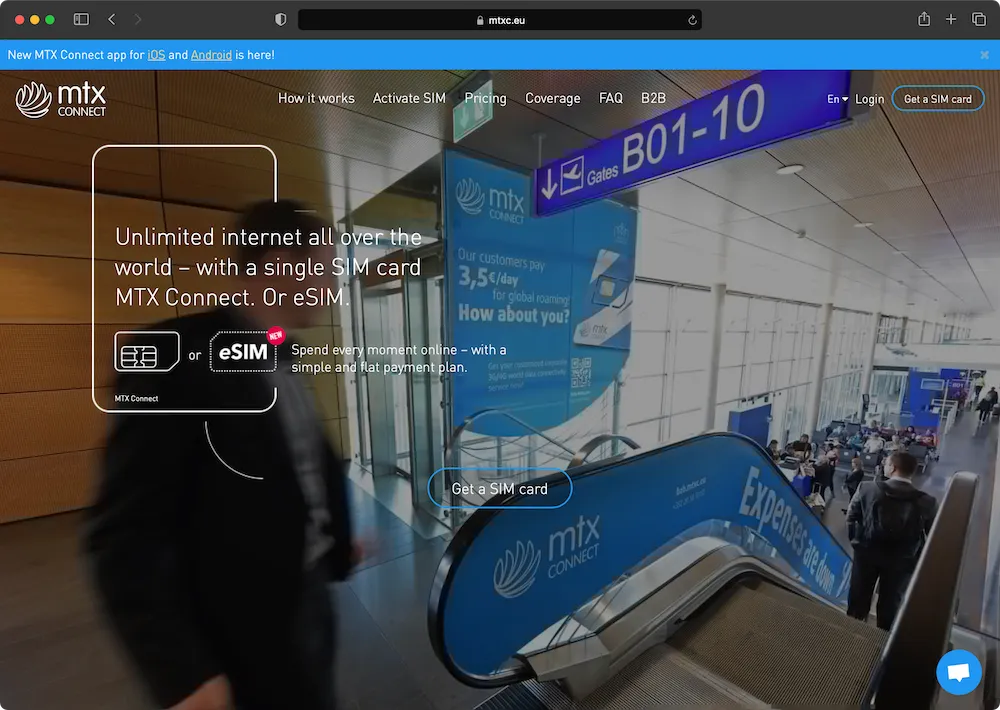This screenshot has width=1000, height=710.
Task: Close the Safari window
Action: 20,20
